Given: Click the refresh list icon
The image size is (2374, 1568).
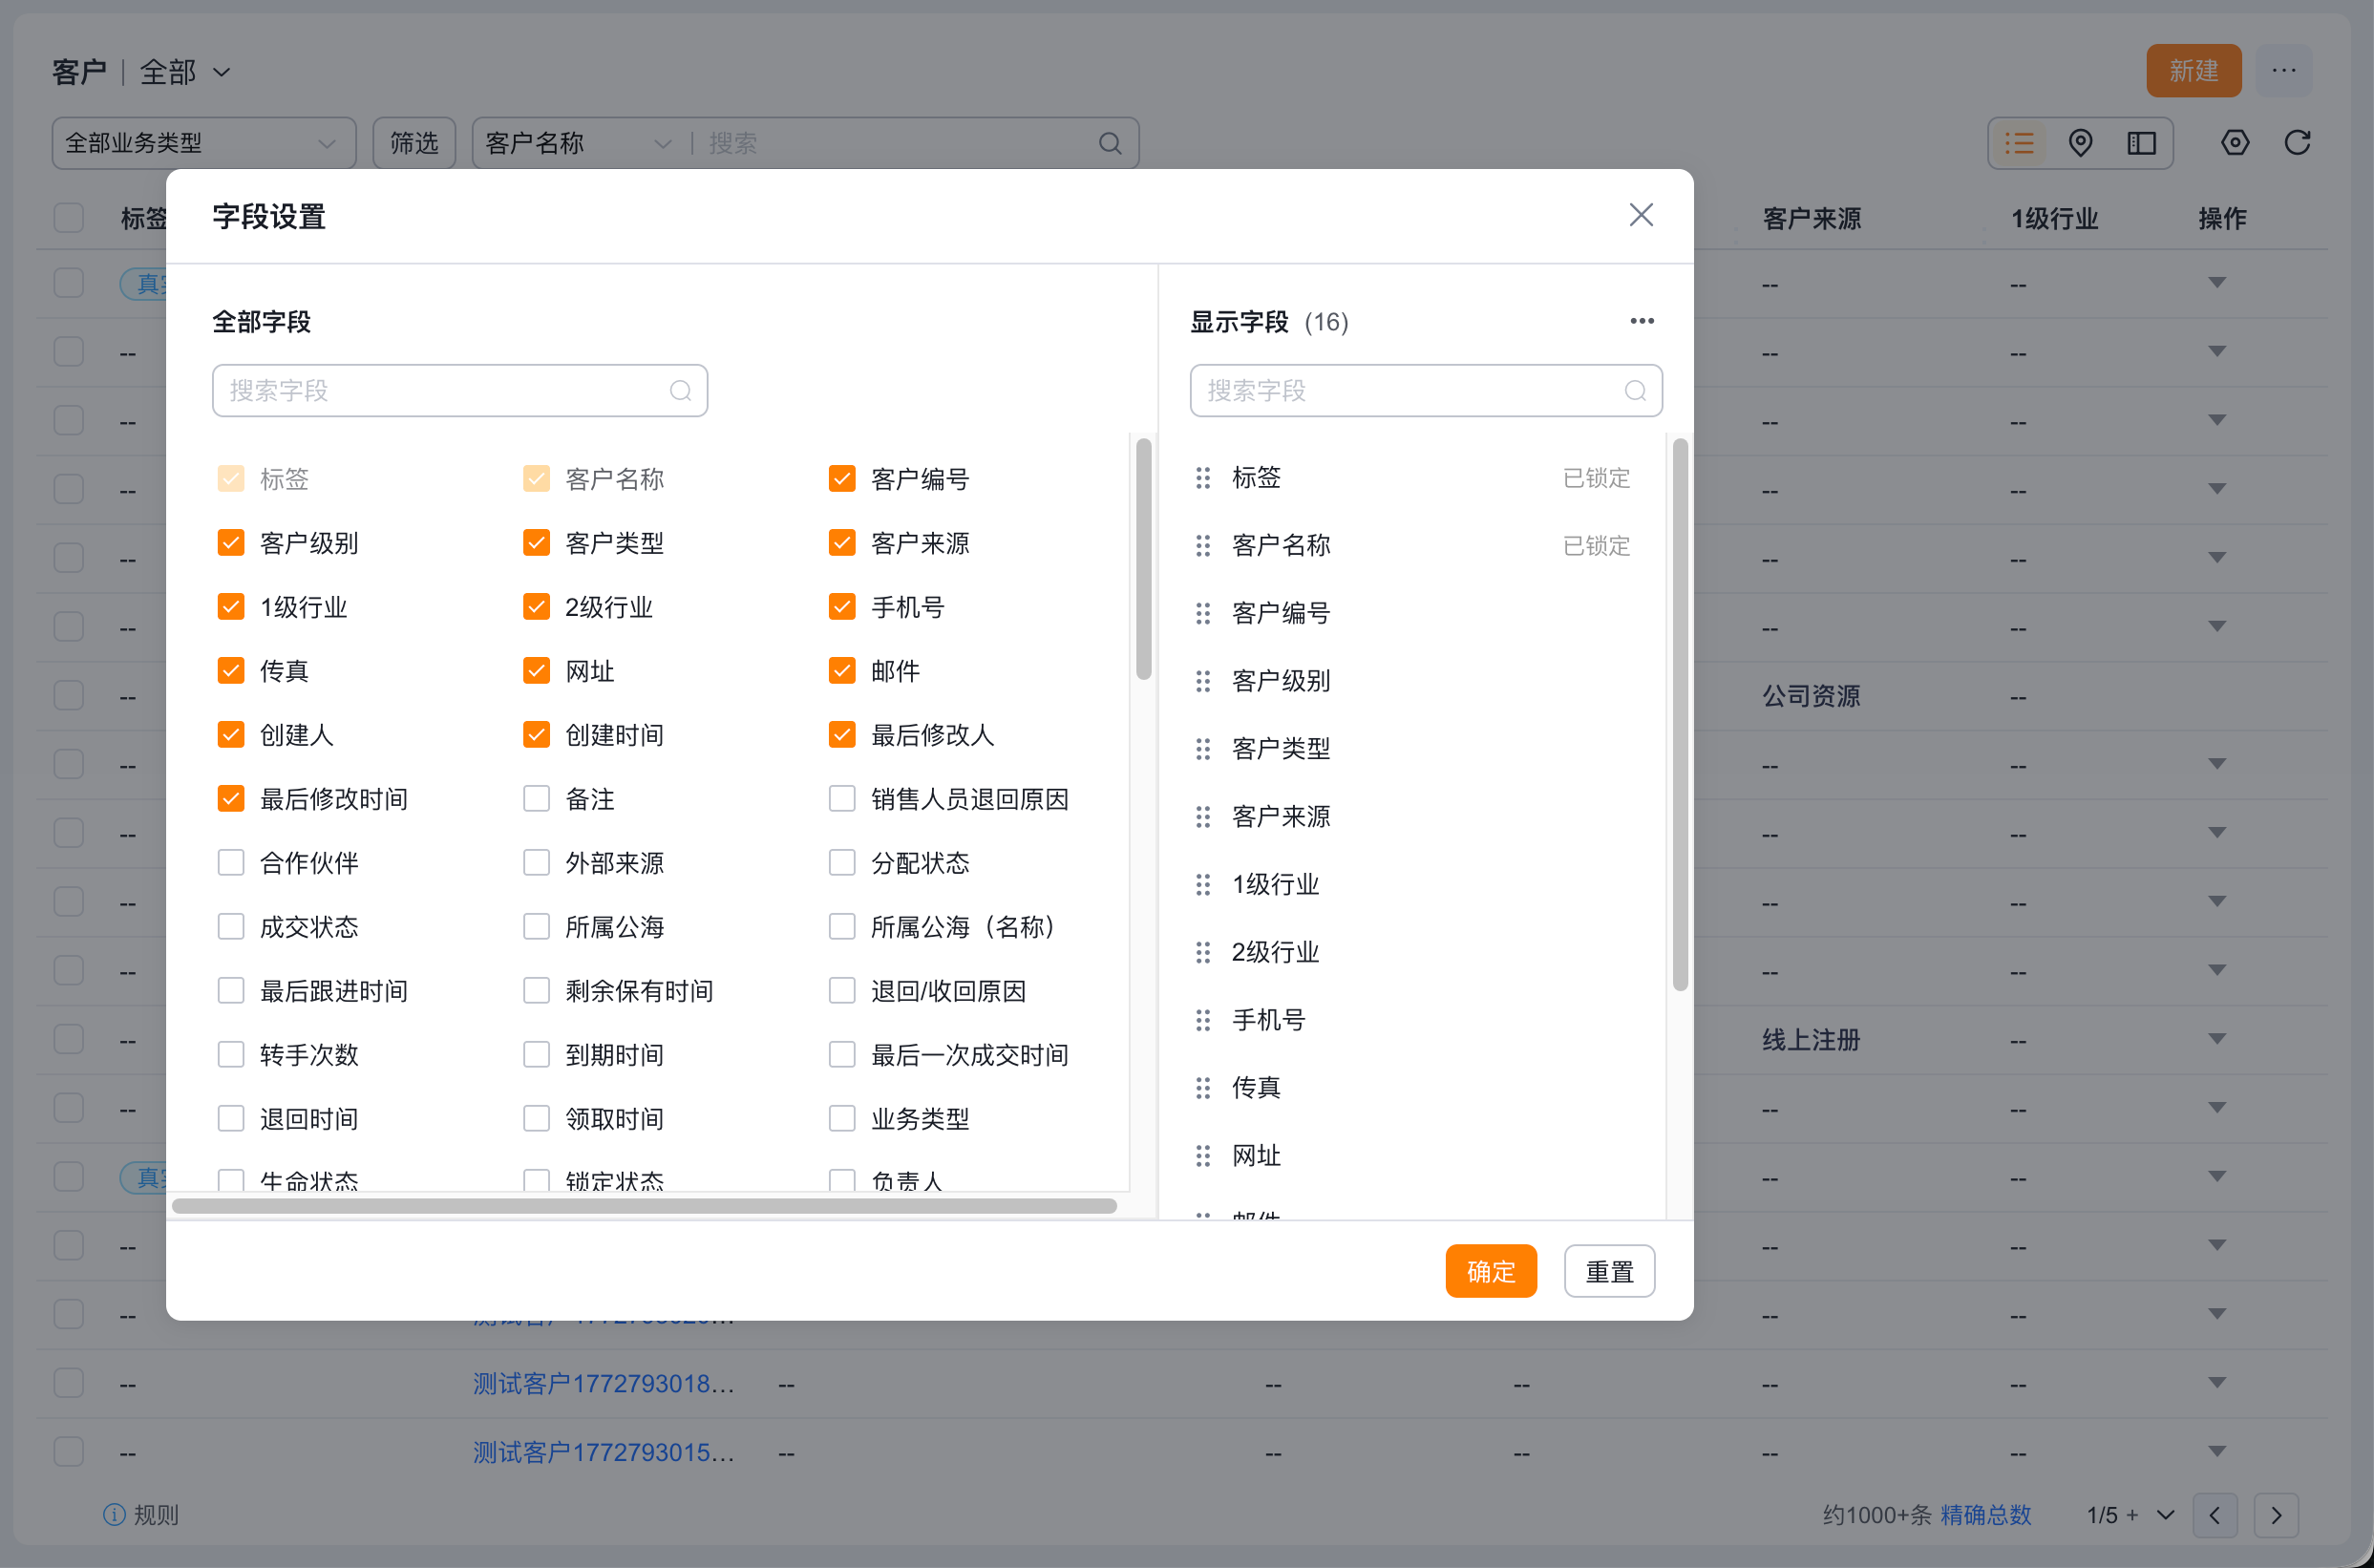Looking at the screenshot, I should coord(2297,143).
